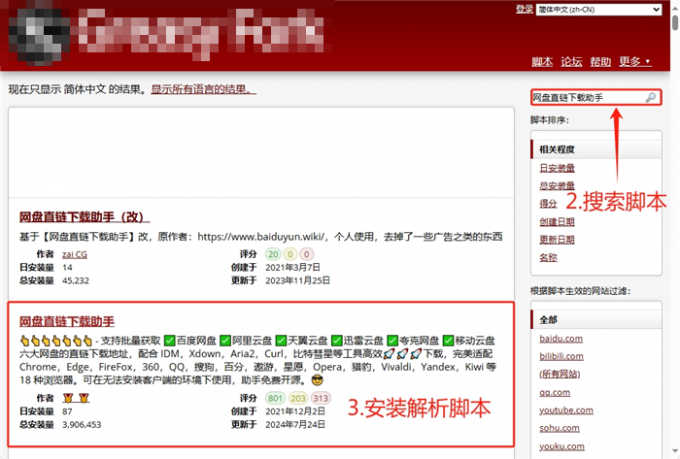Viewport: 680px width, 459px height.
Task: Click the date 2023年11月25日
Action: tap(298, 281)
